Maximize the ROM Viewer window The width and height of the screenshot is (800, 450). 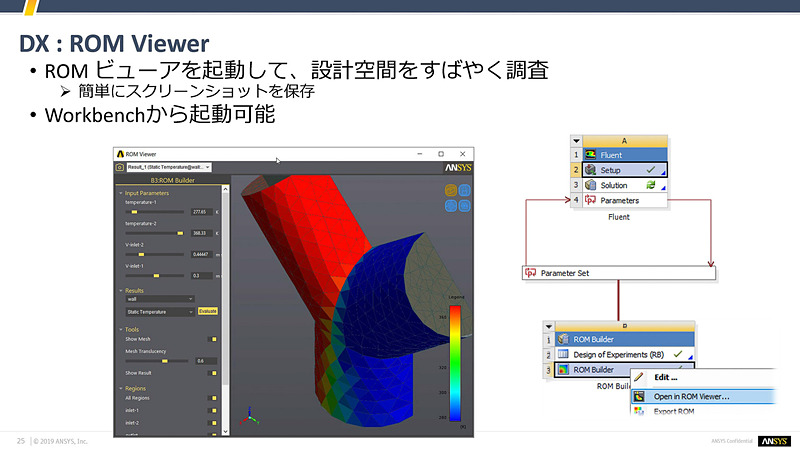441,154
